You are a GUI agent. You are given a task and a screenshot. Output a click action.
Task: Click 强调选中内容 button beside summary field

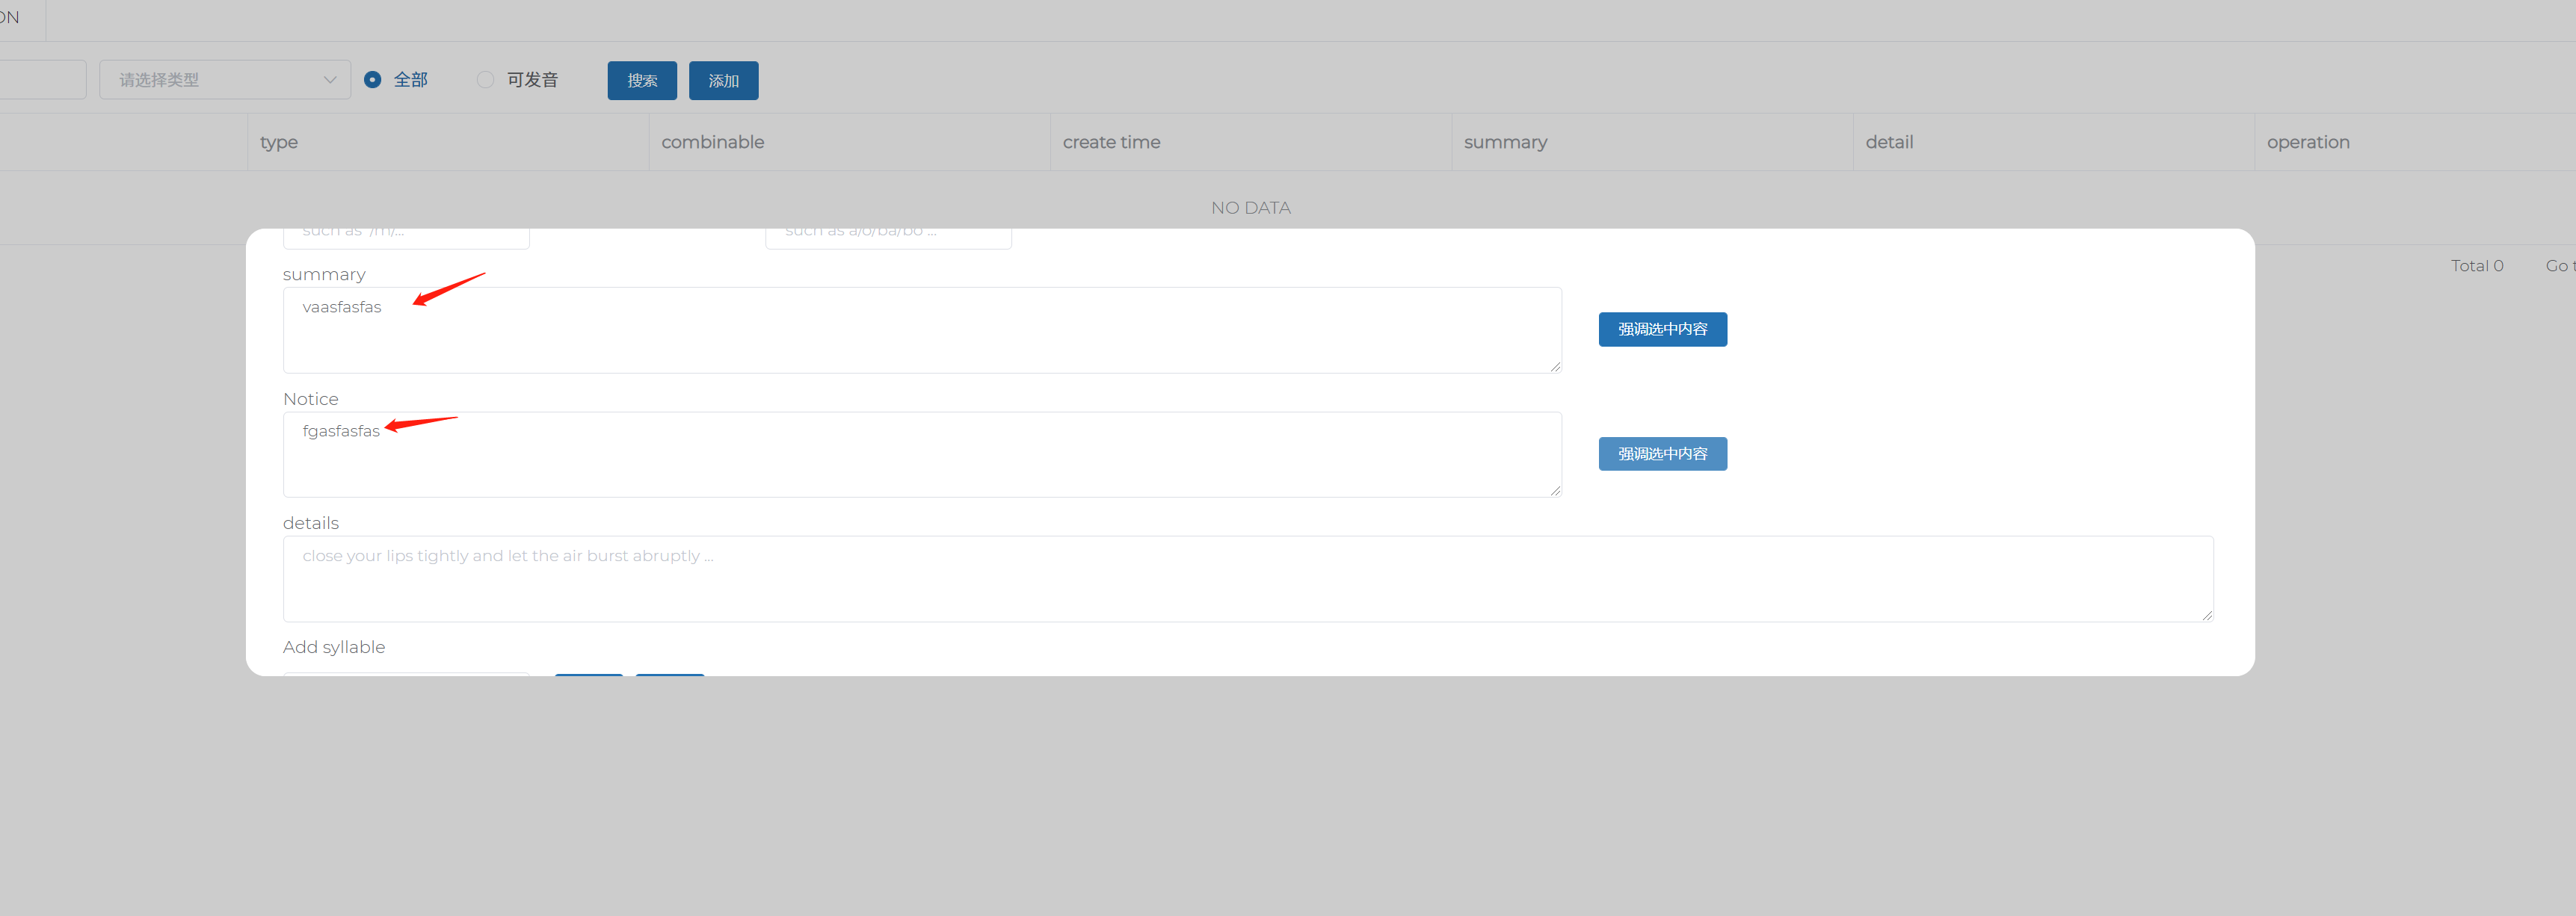1662,330
